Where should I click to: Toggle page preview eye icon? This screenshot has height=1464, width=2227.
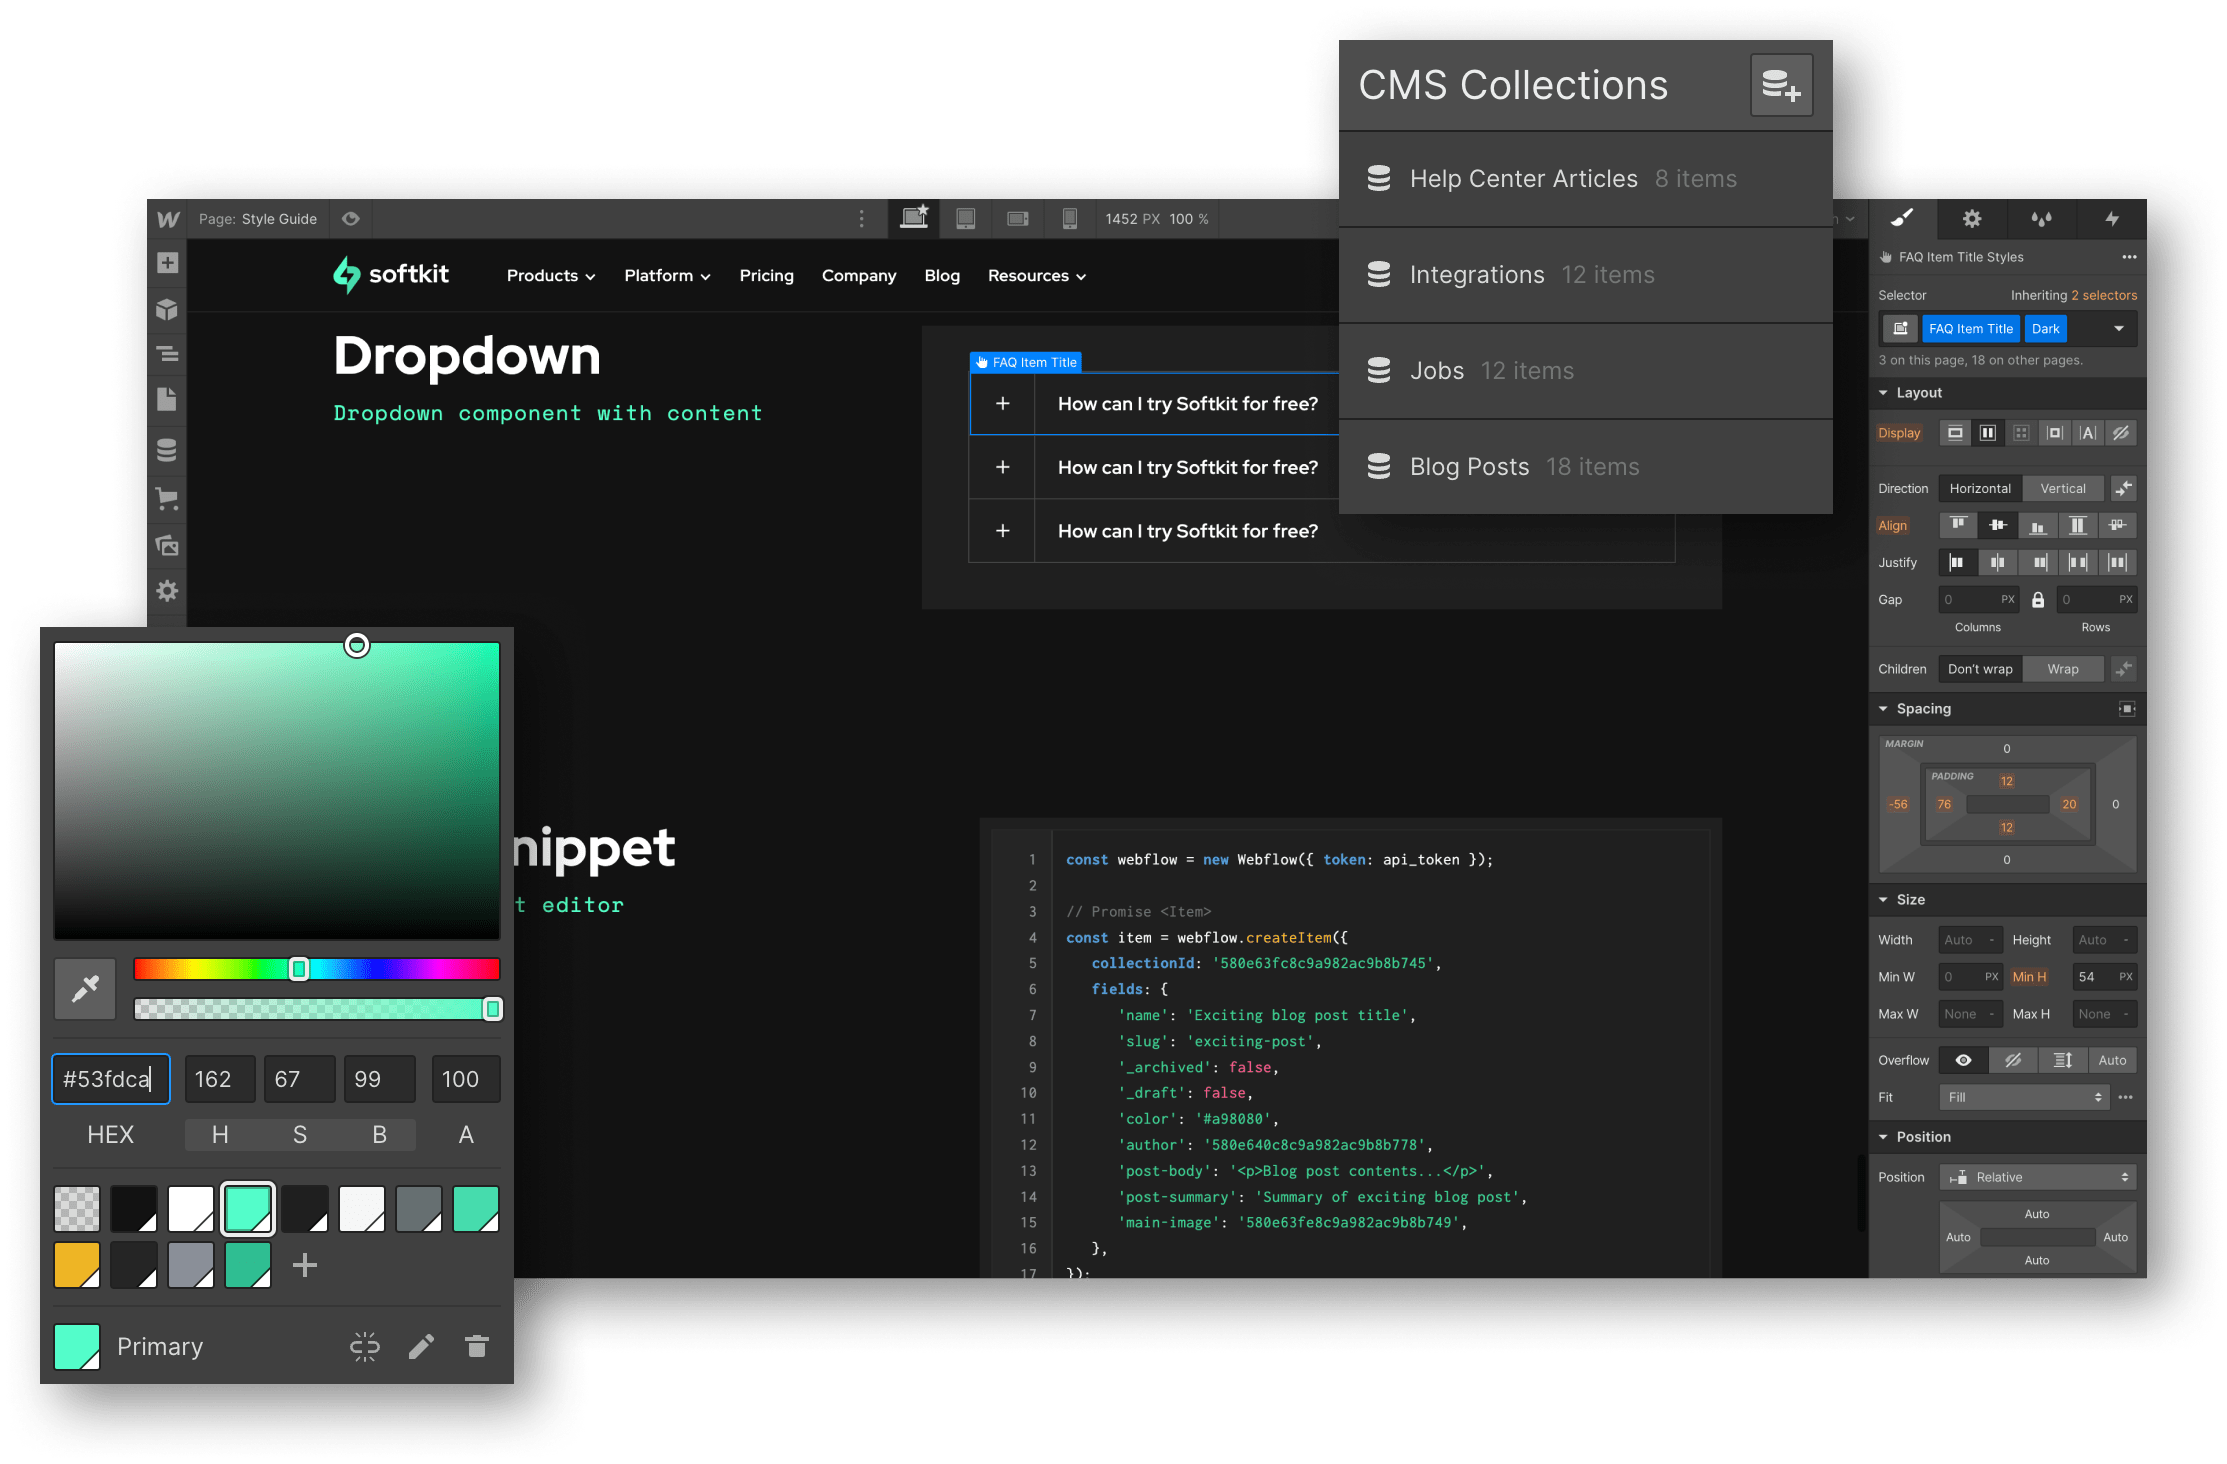351,219
